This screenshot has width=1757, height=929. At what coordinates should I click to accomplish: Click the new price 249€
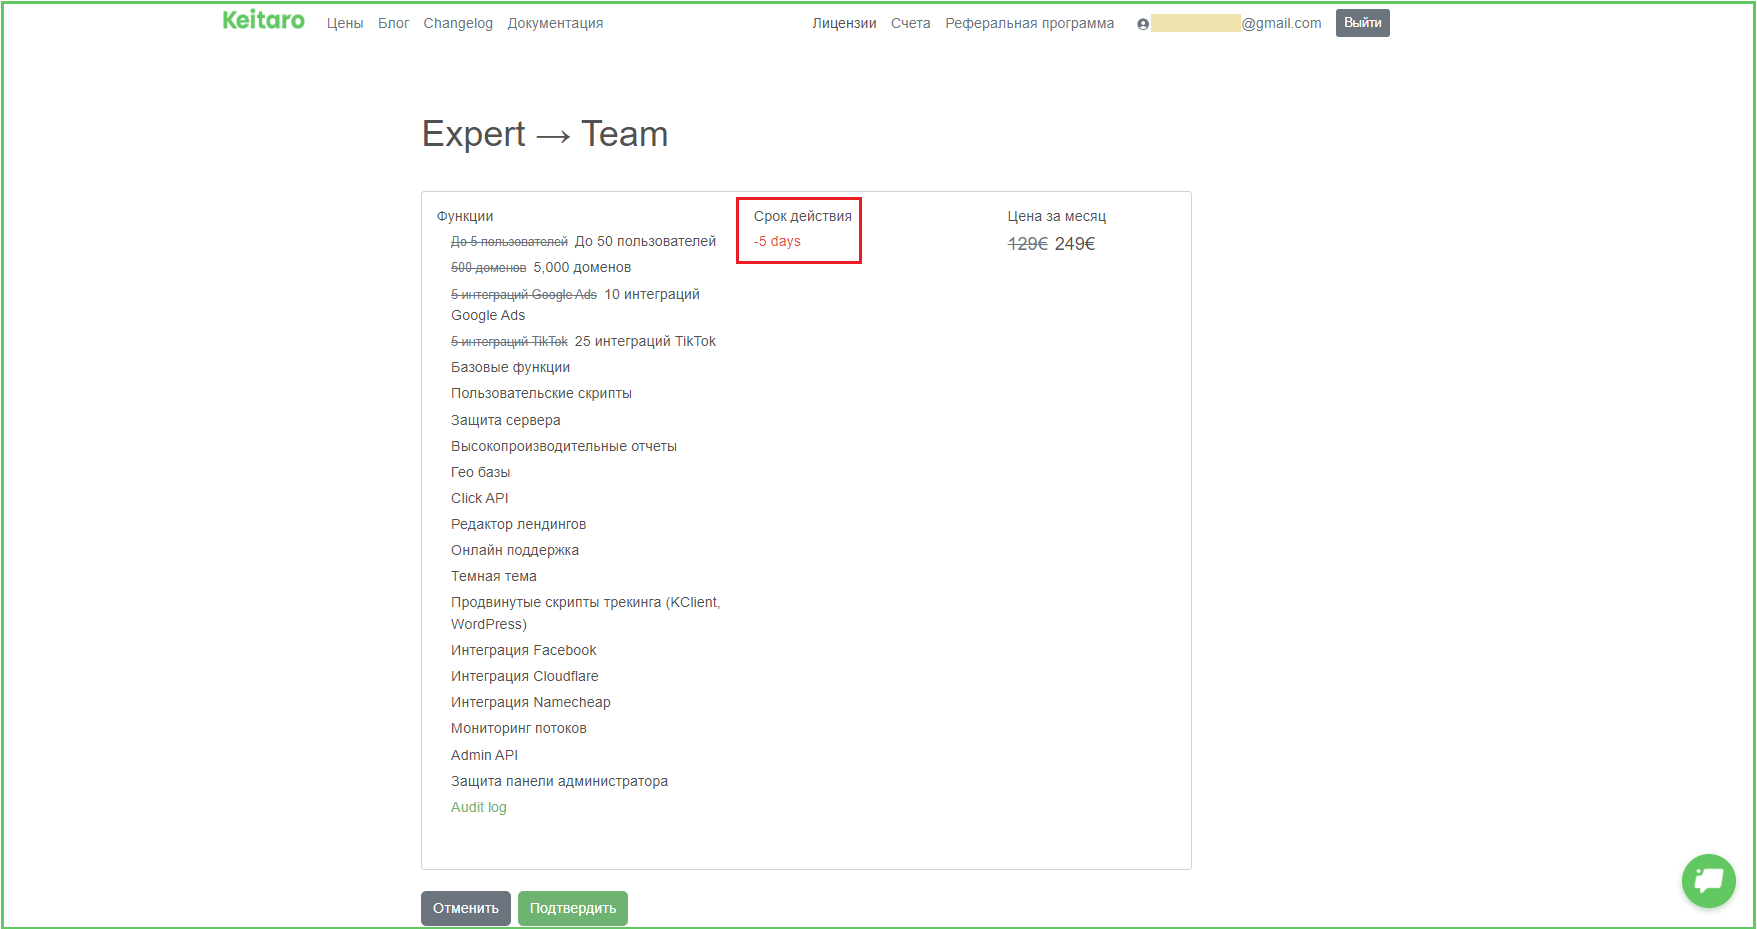(1075, 244)
